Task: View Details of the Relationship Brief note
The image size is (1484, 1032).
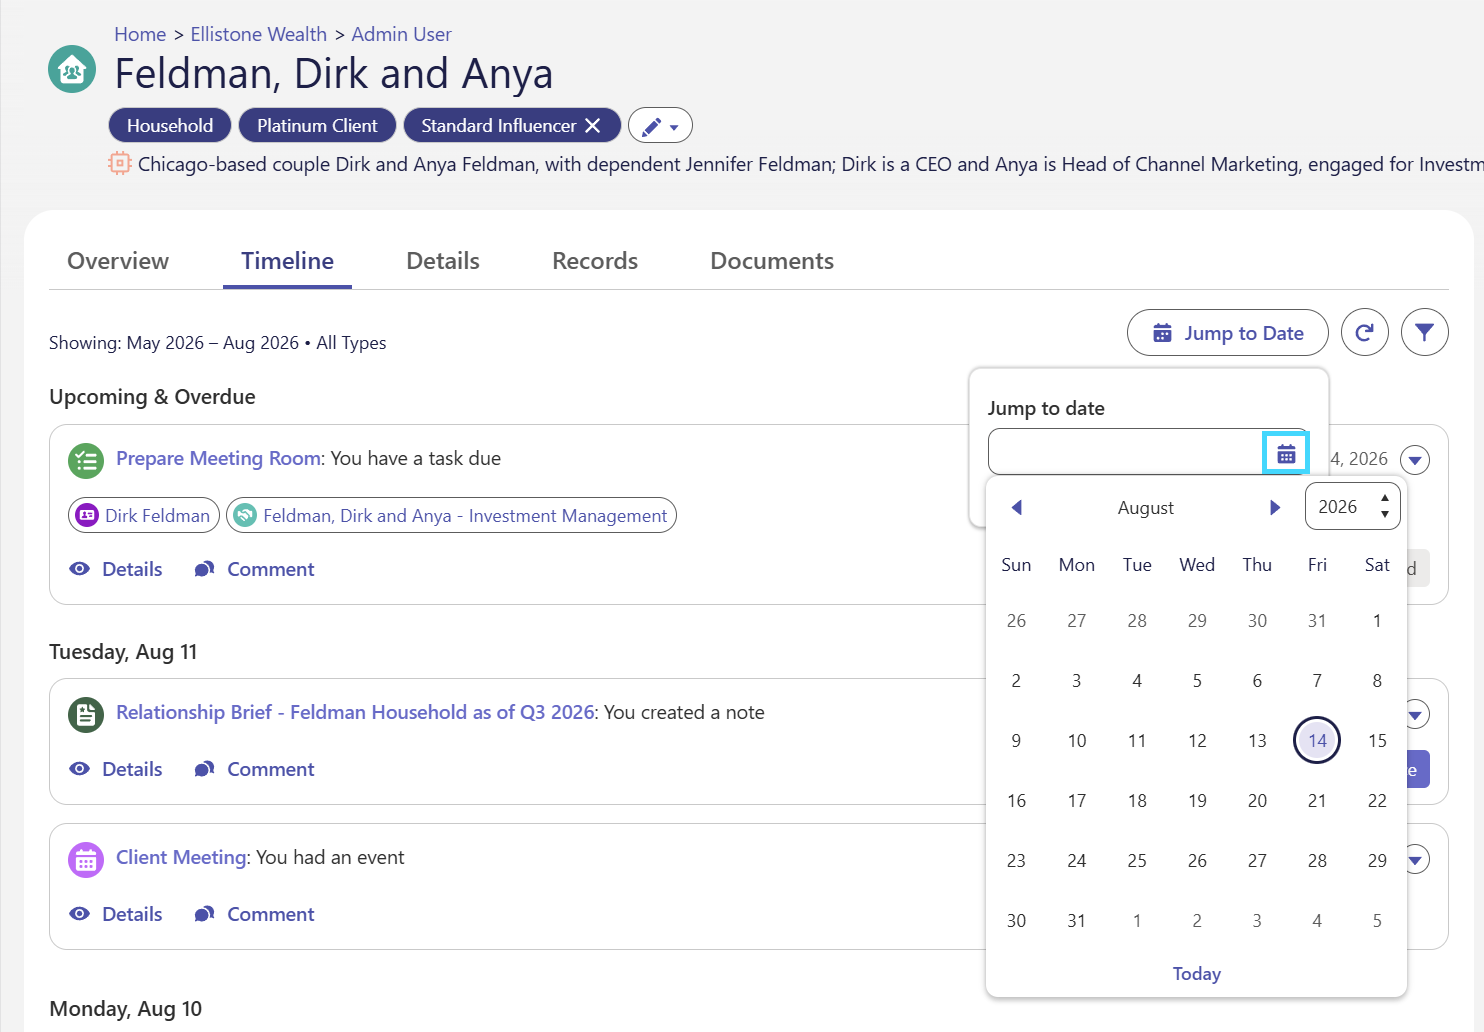Action: [116, 770]
